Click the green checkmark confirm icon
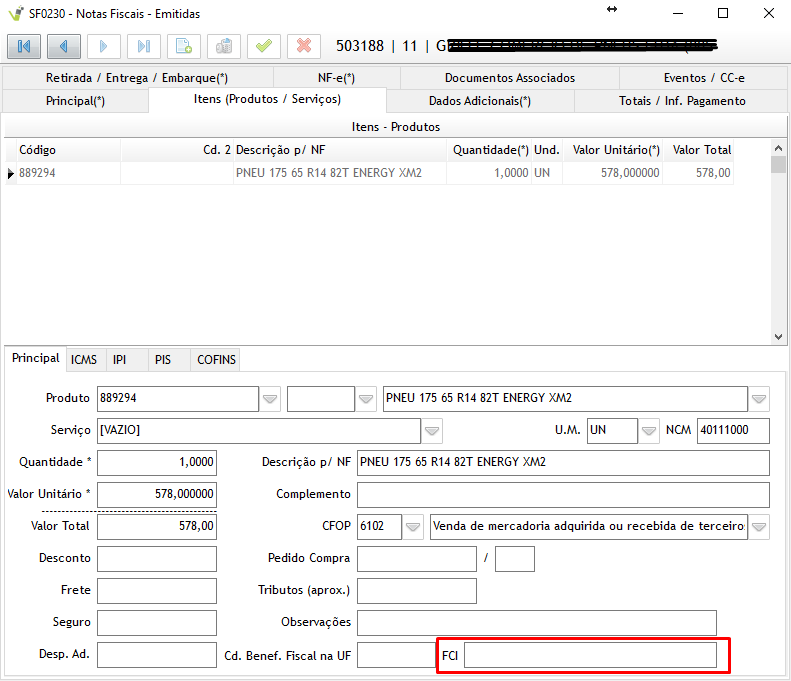 pos(264,46)
